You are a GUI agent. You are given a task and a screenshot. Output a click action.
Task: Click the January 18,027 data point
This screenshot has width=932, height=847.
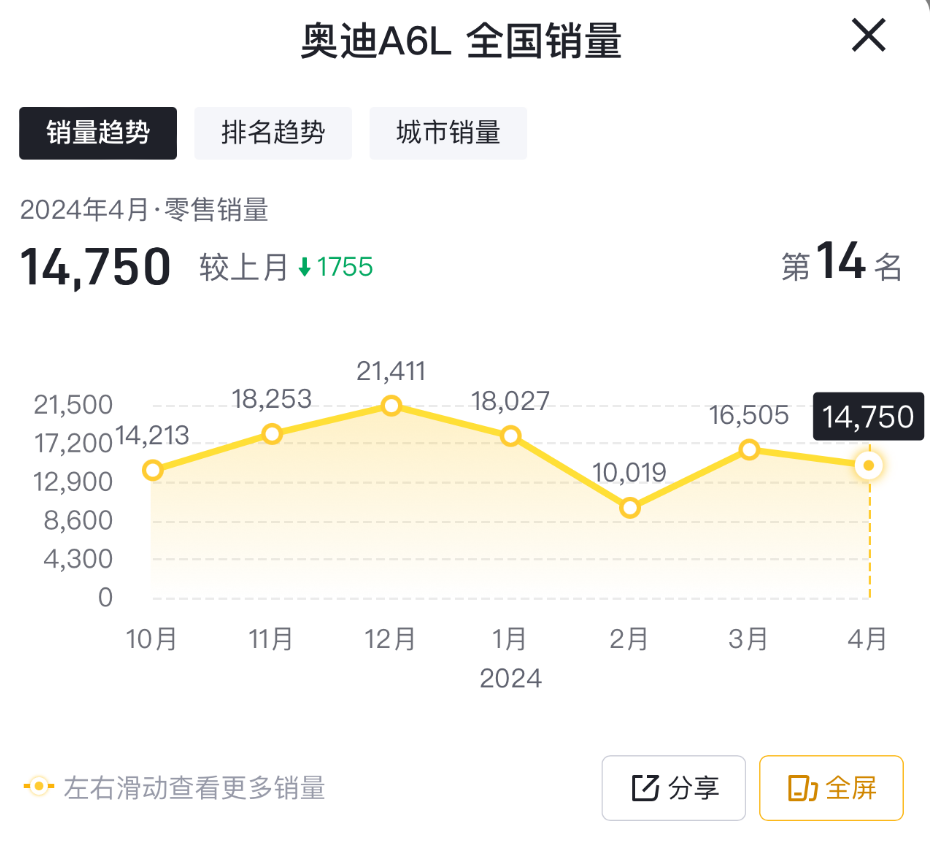(510, 436)
